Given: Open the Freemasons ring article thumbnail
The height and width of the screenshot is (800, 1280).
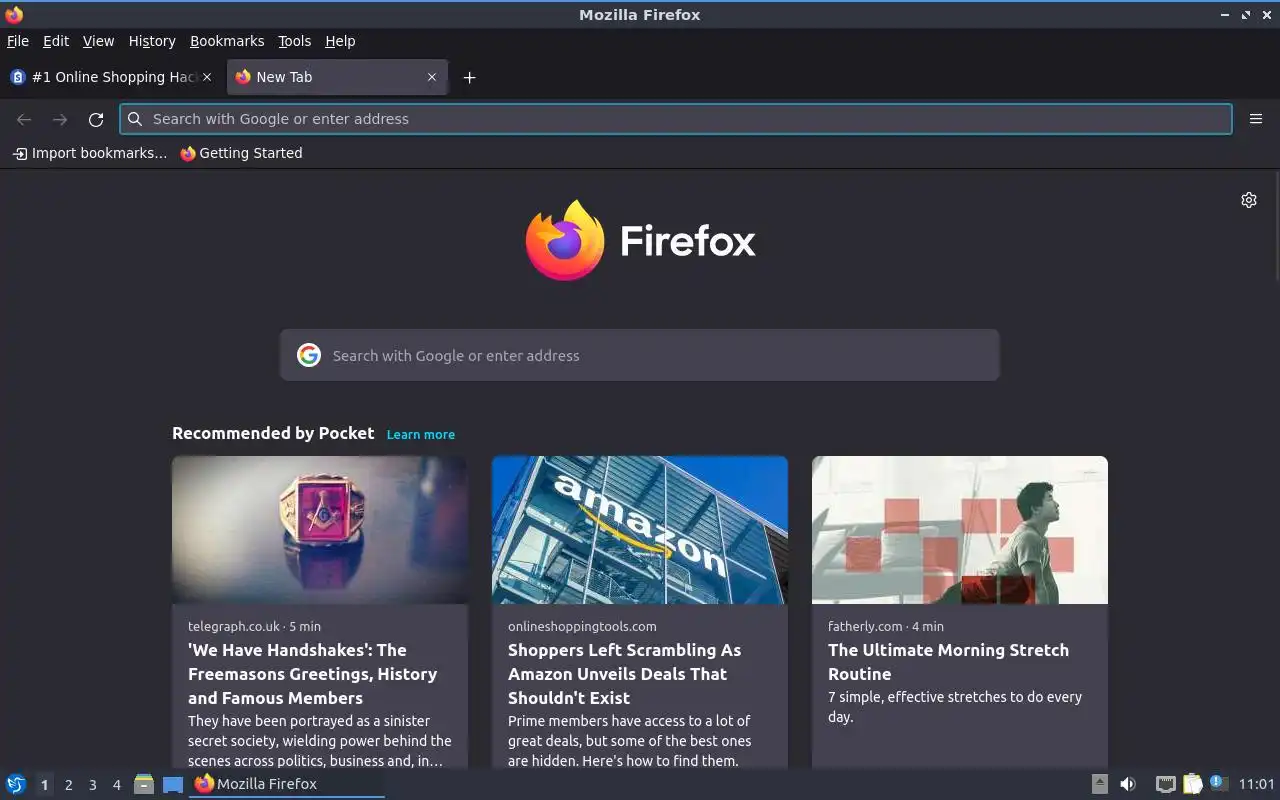Looking at the screenshot, I should (x=320, y=530).
